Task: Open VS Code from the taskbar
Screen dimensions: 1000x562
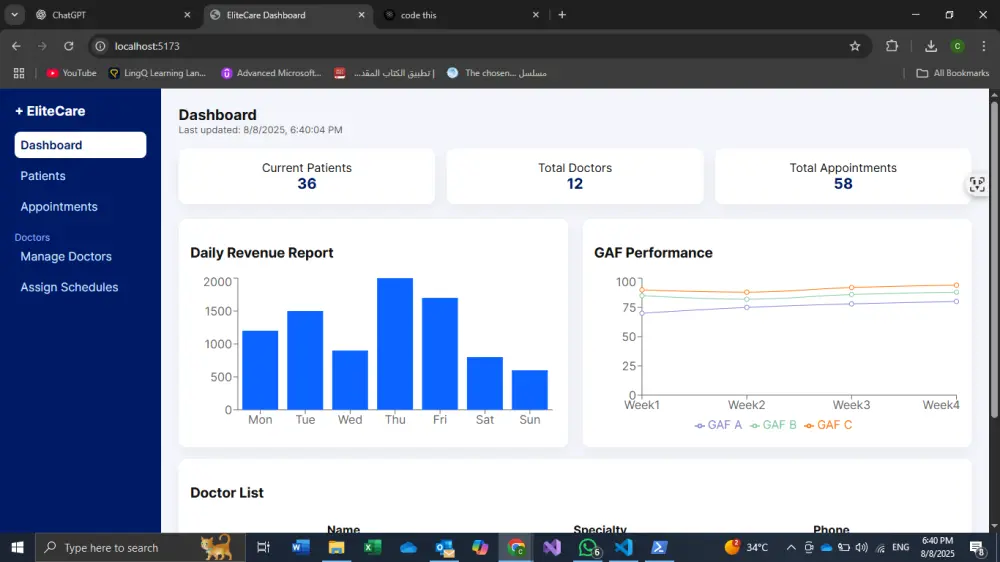Action: (x=624, y=547)
